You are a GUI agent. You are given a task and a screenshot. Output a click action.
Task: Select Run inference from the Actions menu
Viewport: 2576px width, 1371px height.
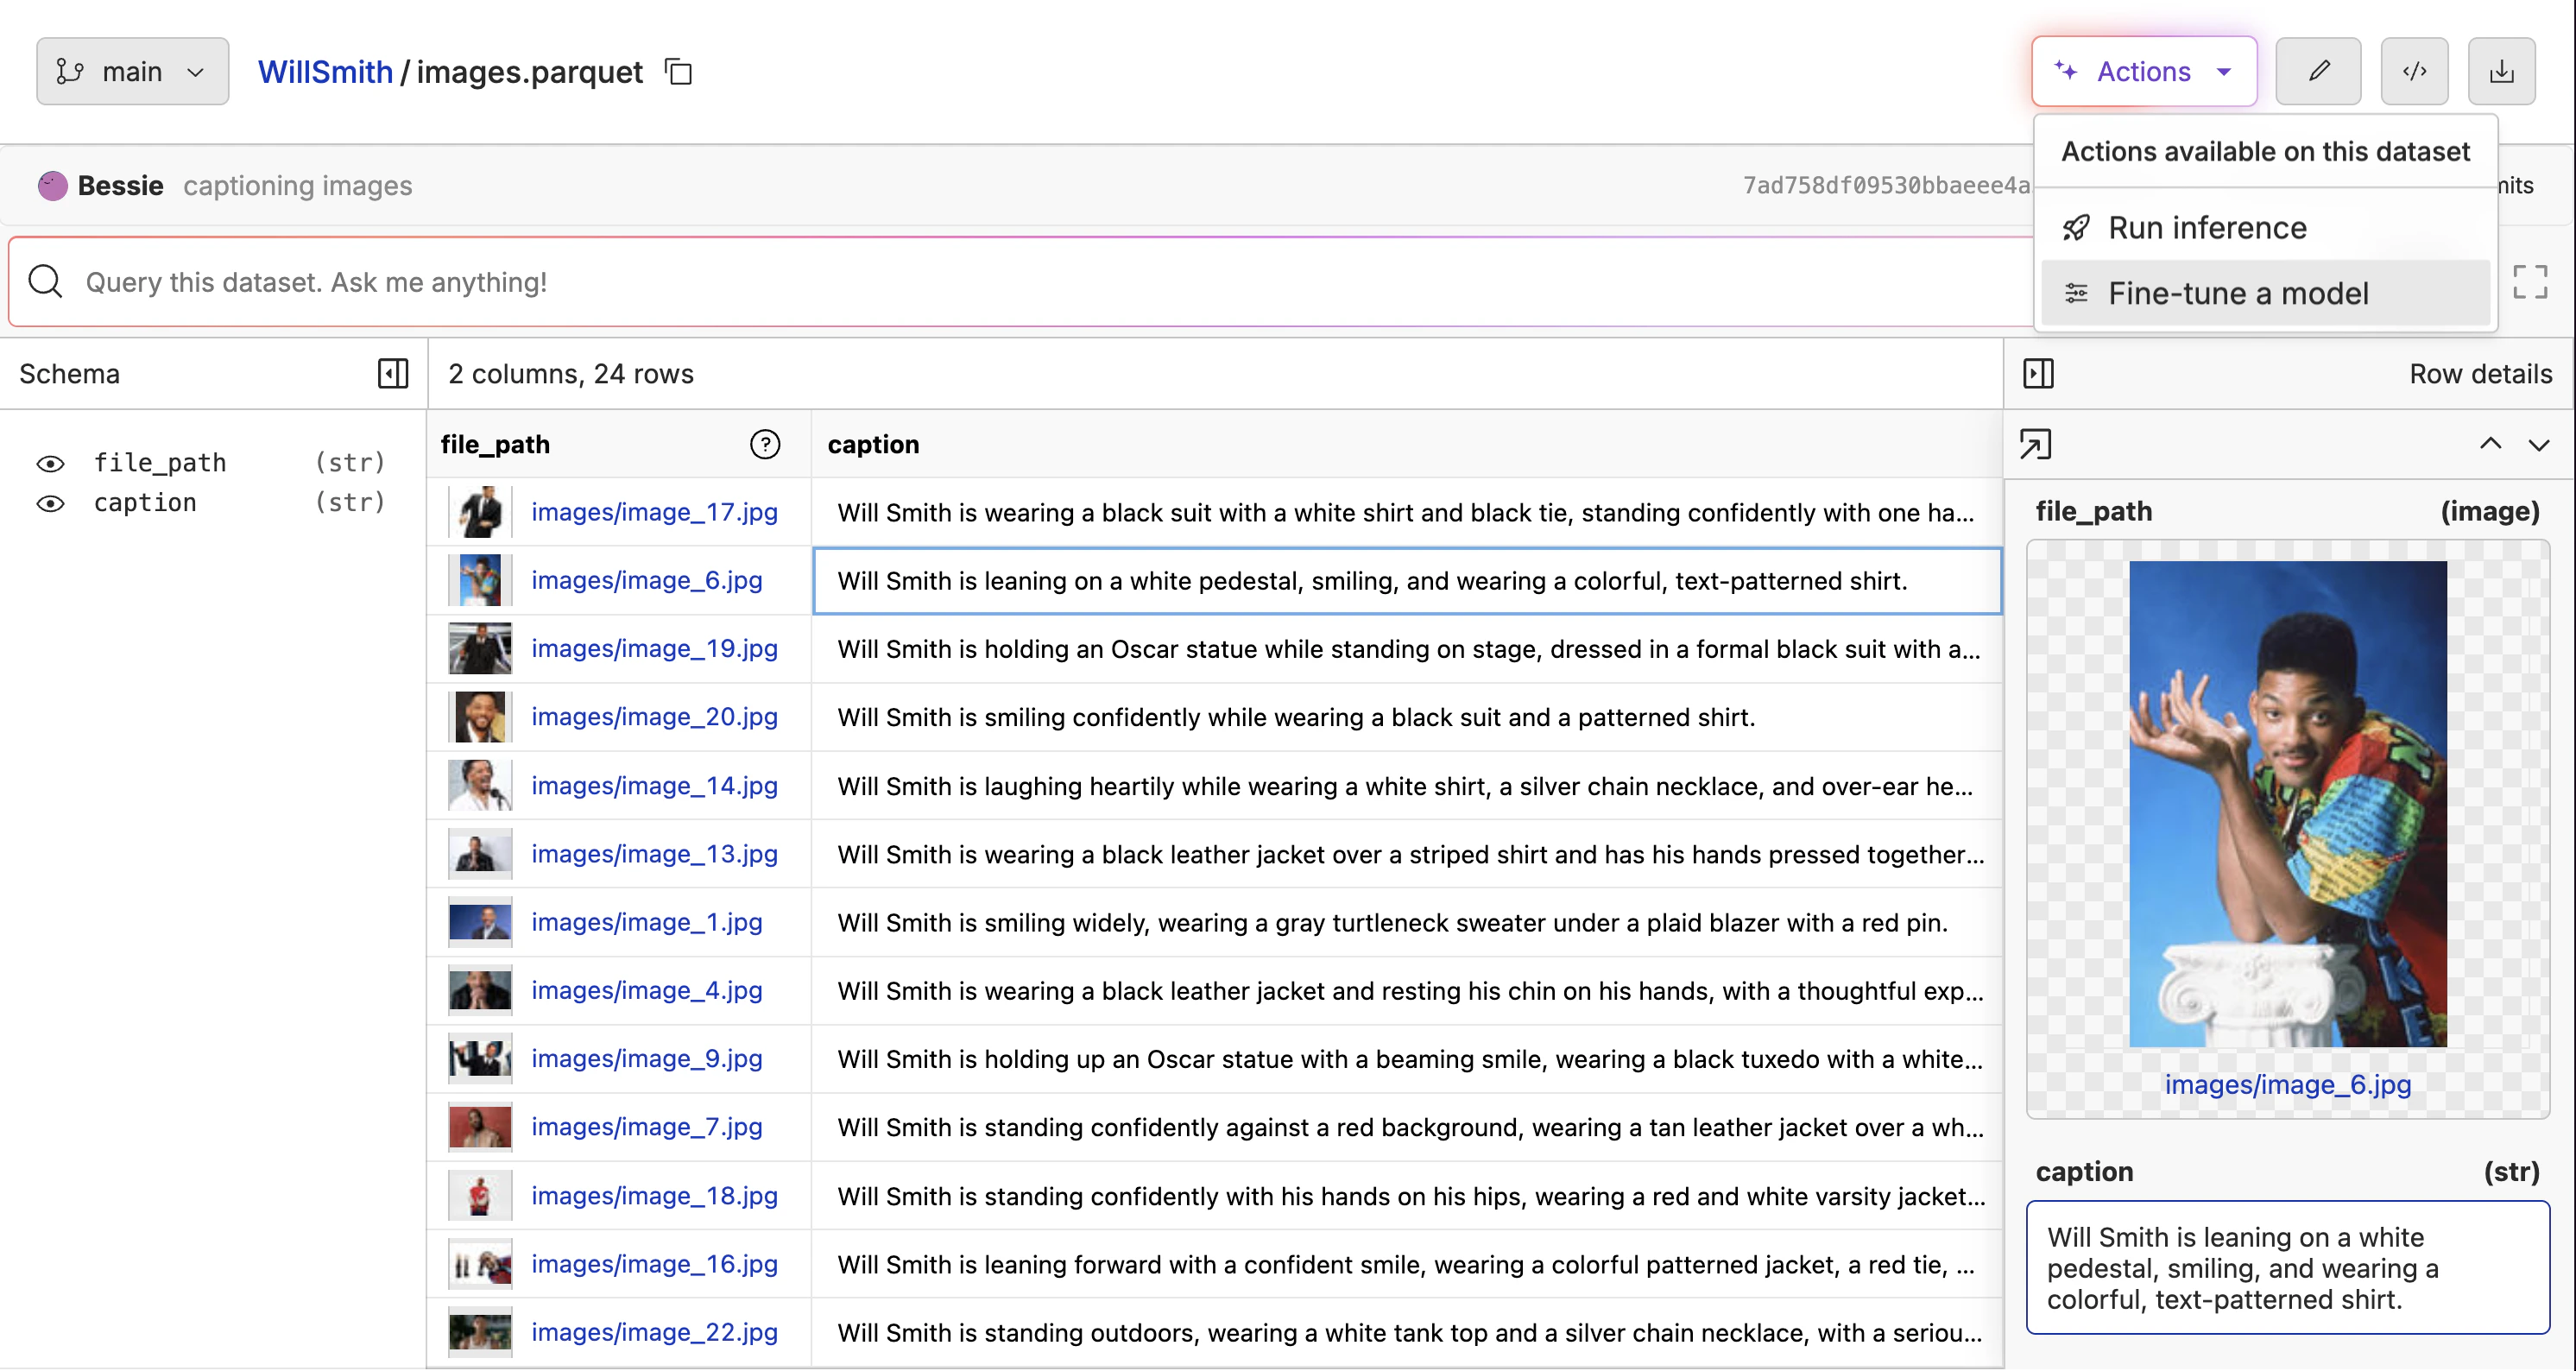[2207, 228]
